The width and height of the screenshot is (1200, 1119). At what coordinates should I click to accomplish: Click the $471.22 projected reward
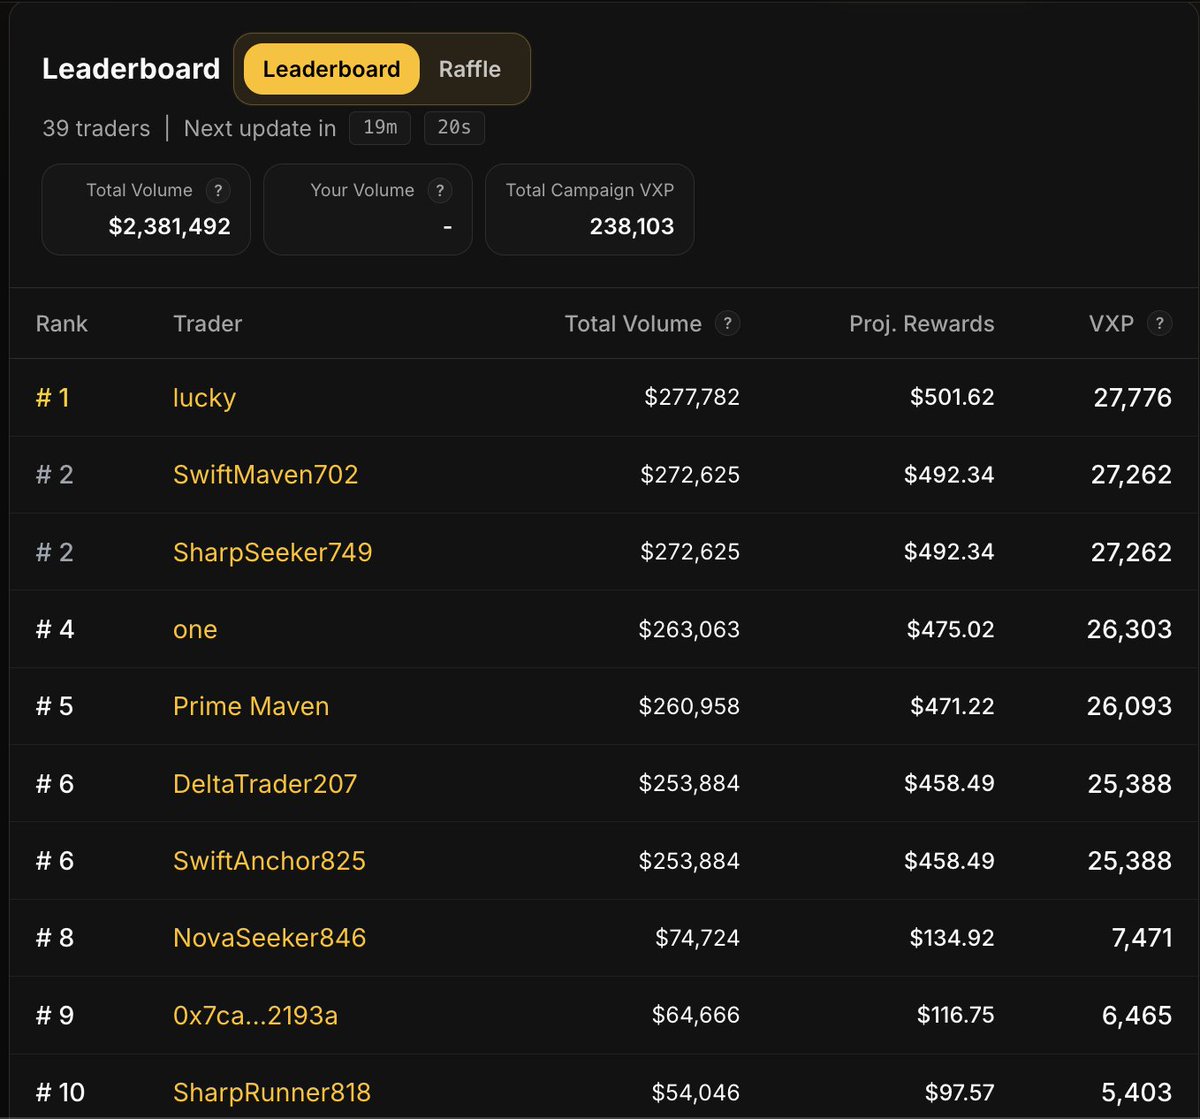(952, 706)
